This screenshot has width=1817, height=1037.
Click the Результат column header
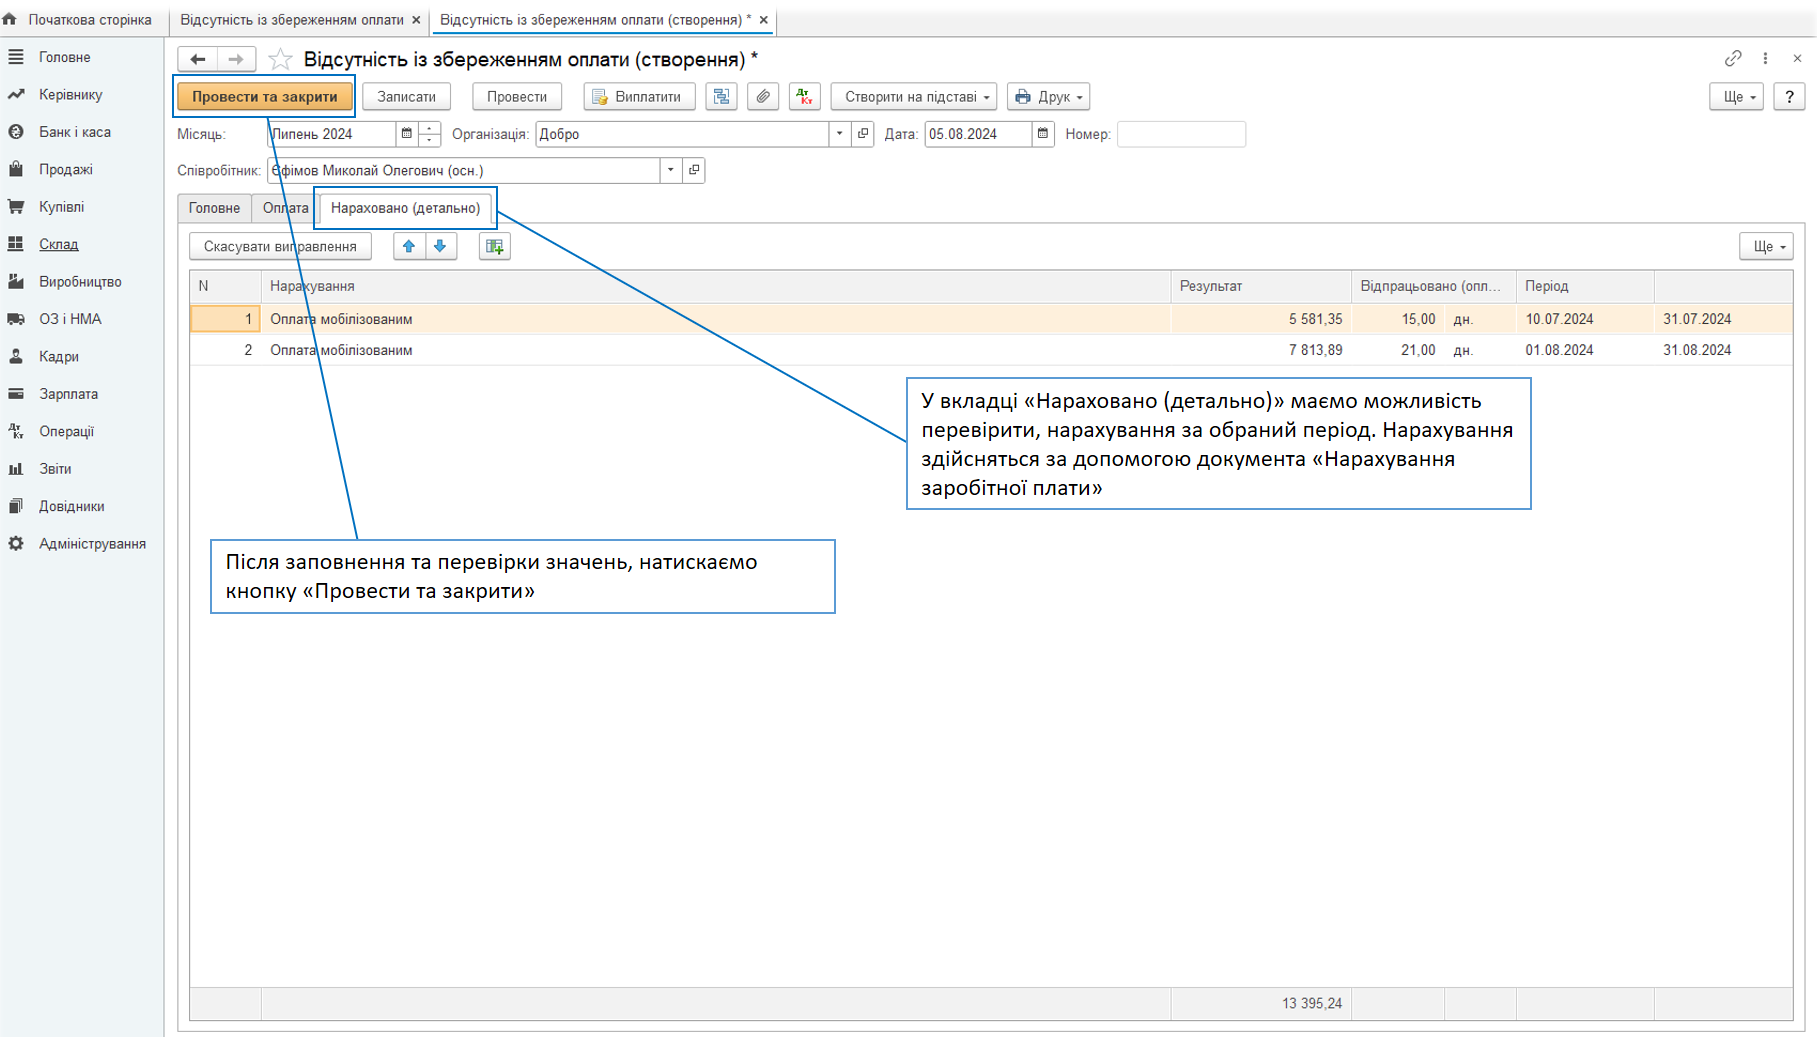click(1260, 286)
